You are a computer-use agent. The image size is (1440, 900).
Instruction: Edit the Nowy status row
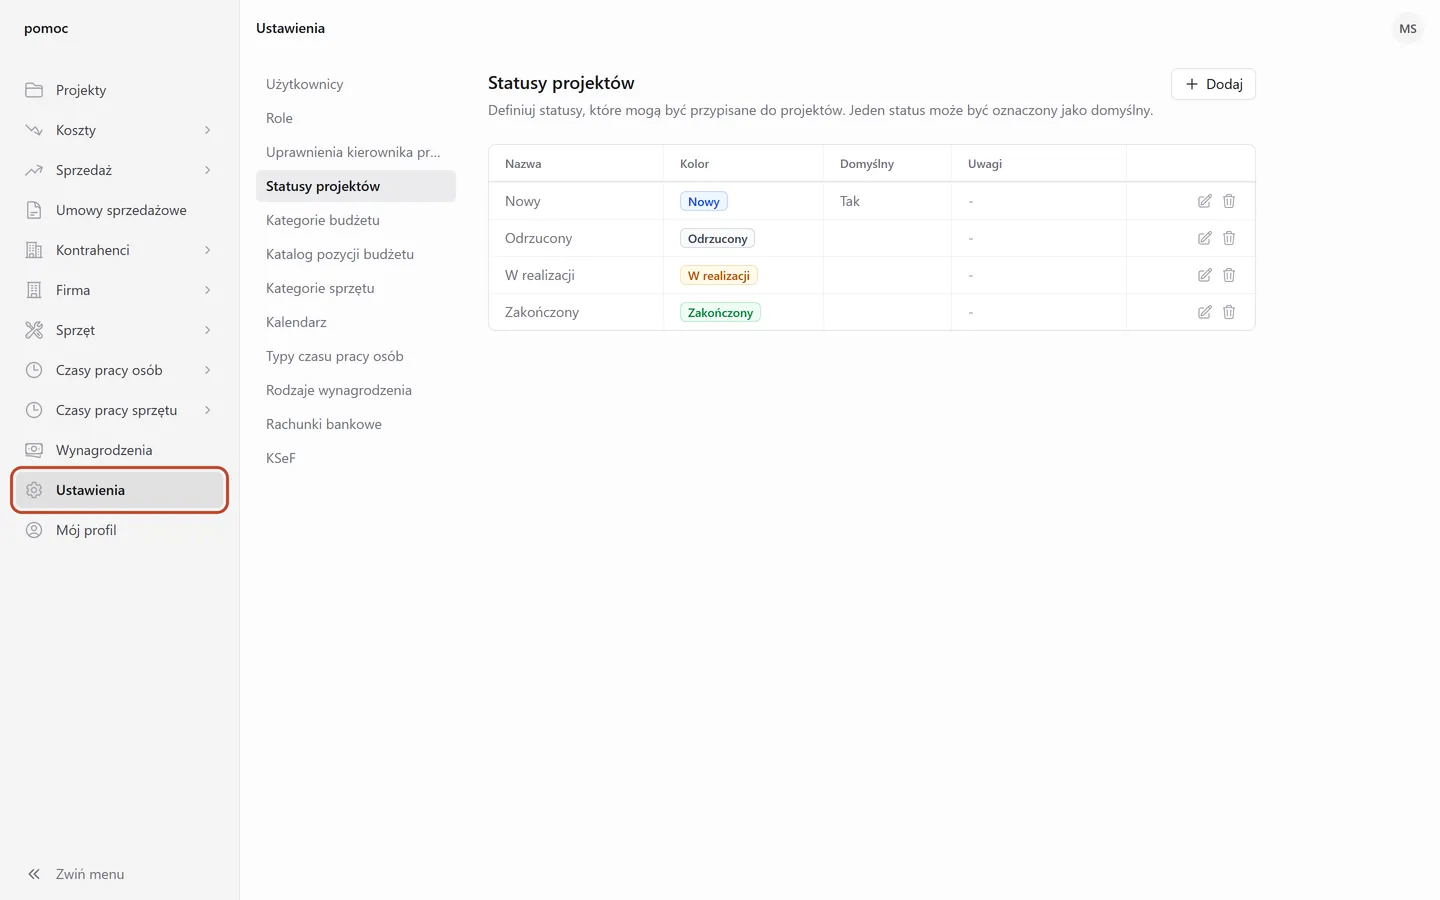[1204, 201]
